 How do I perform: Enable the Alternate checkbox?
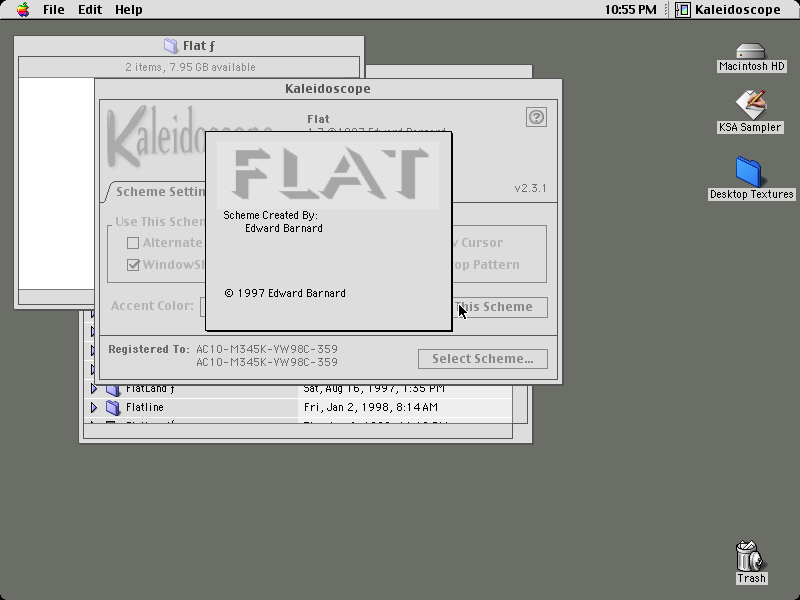tap(133, 243)
